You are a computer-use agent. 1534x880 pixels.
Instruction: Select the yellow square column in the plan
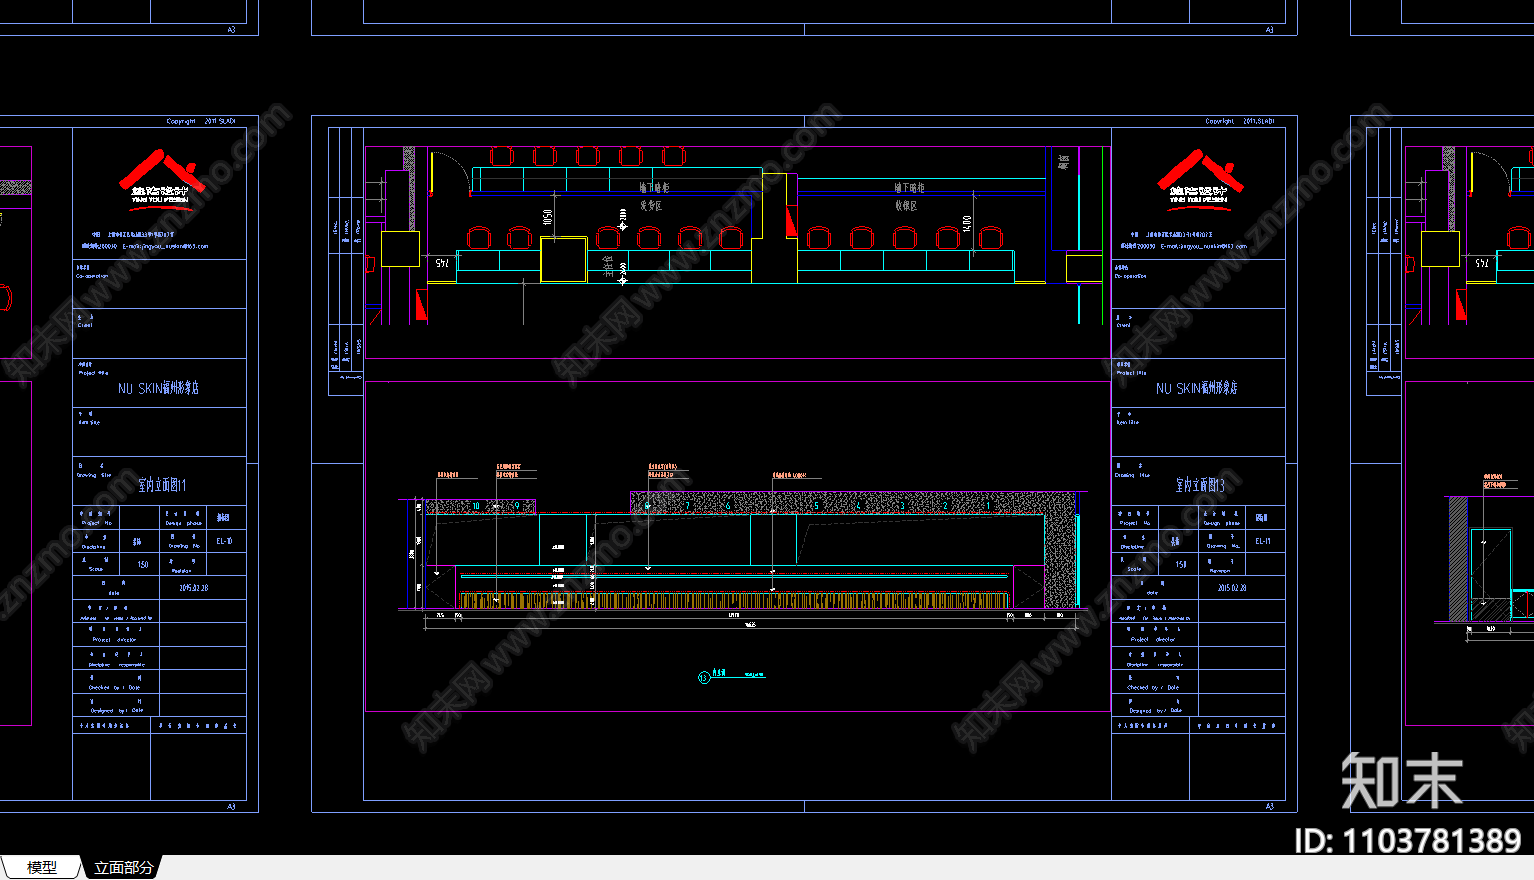564,260
